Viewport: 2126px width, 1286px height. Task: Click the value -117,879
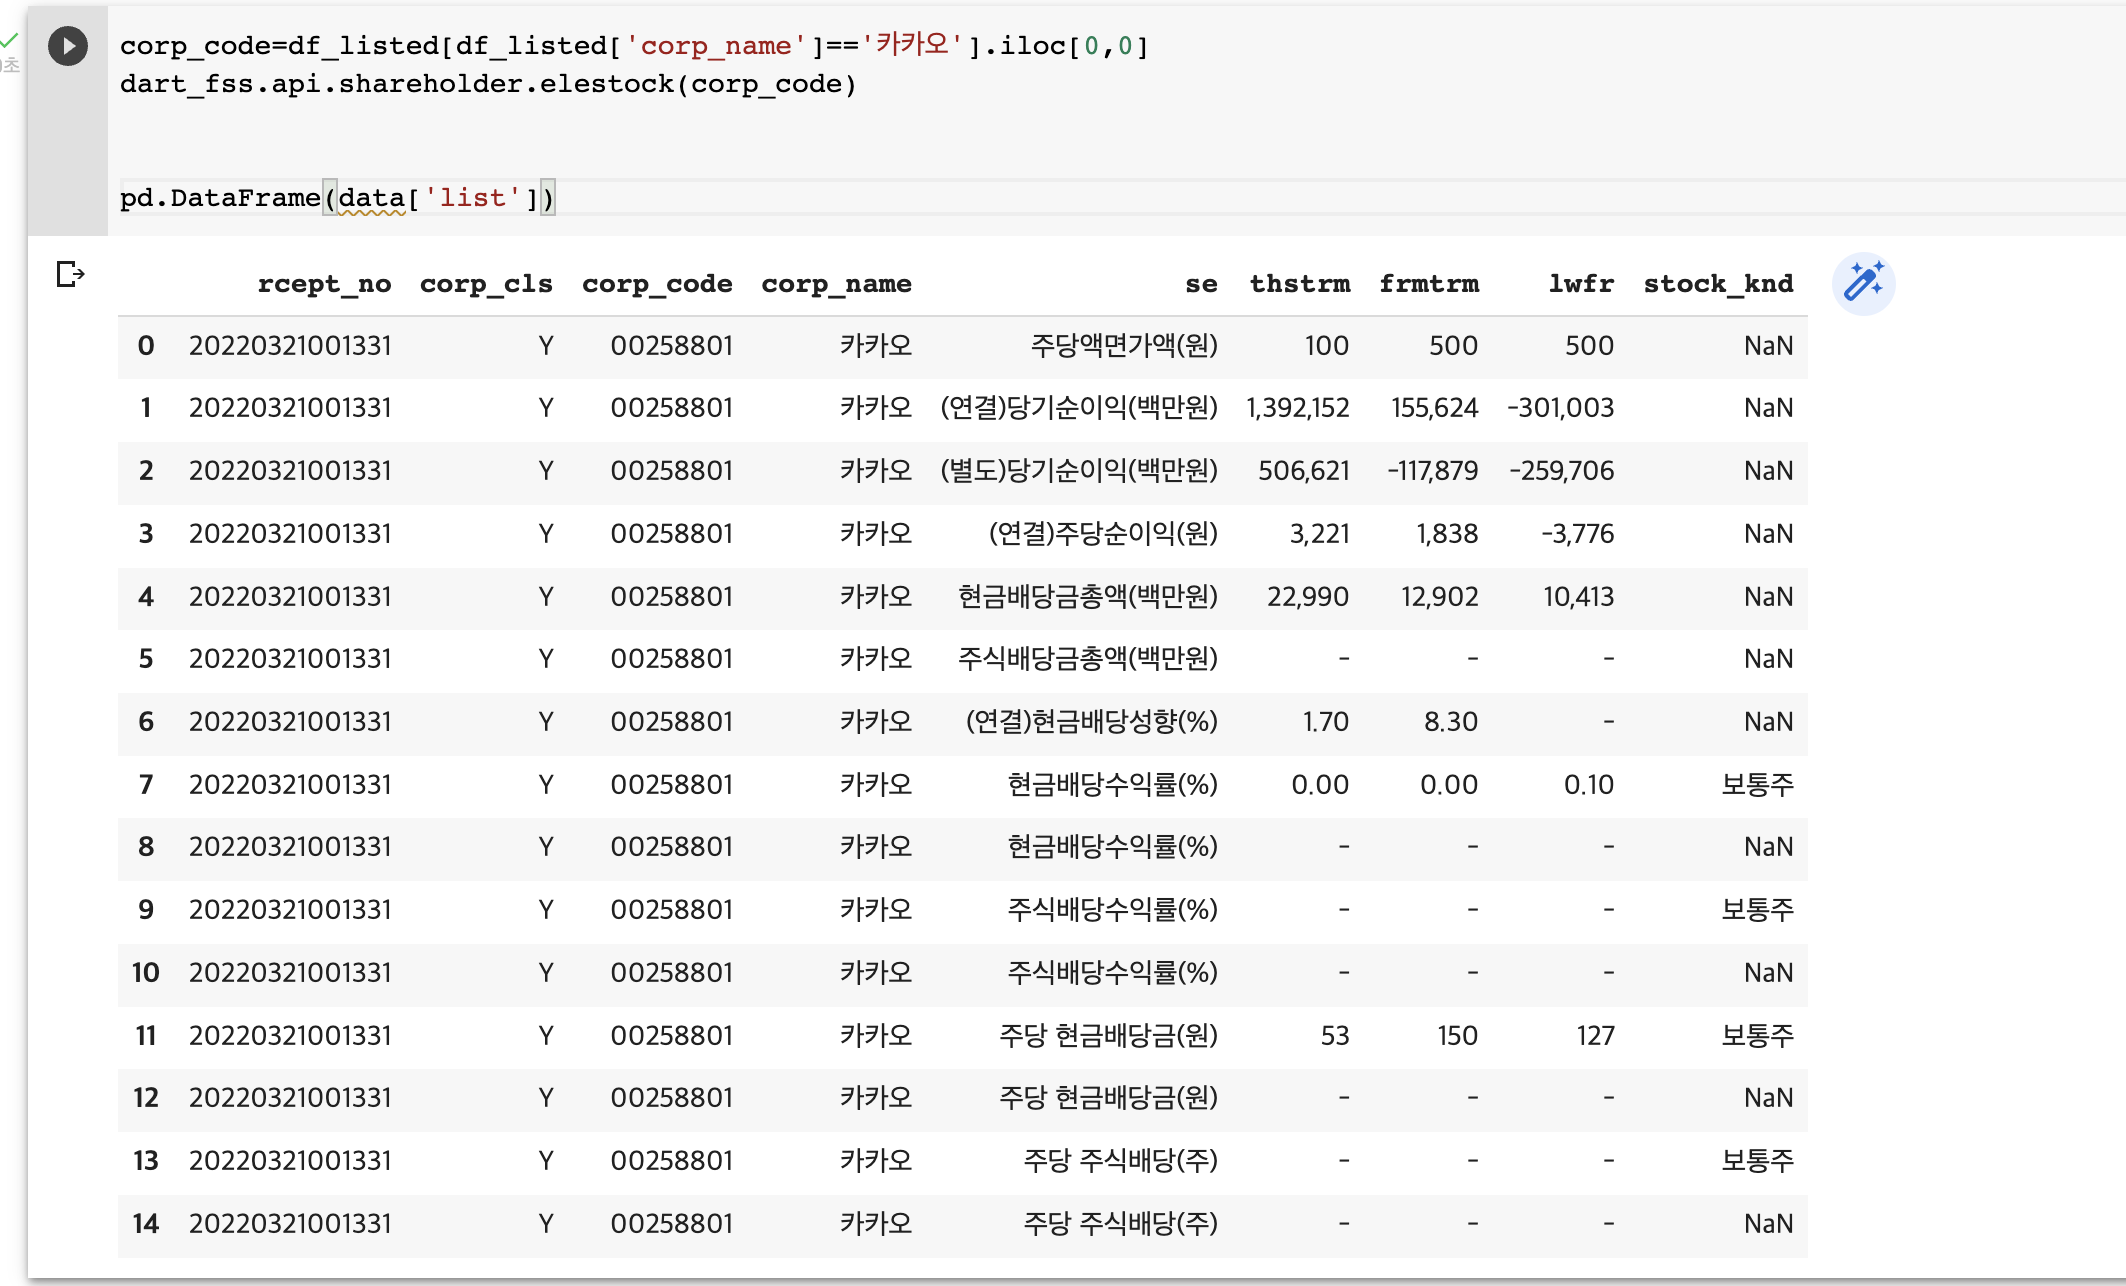[x=1432, y=471]
